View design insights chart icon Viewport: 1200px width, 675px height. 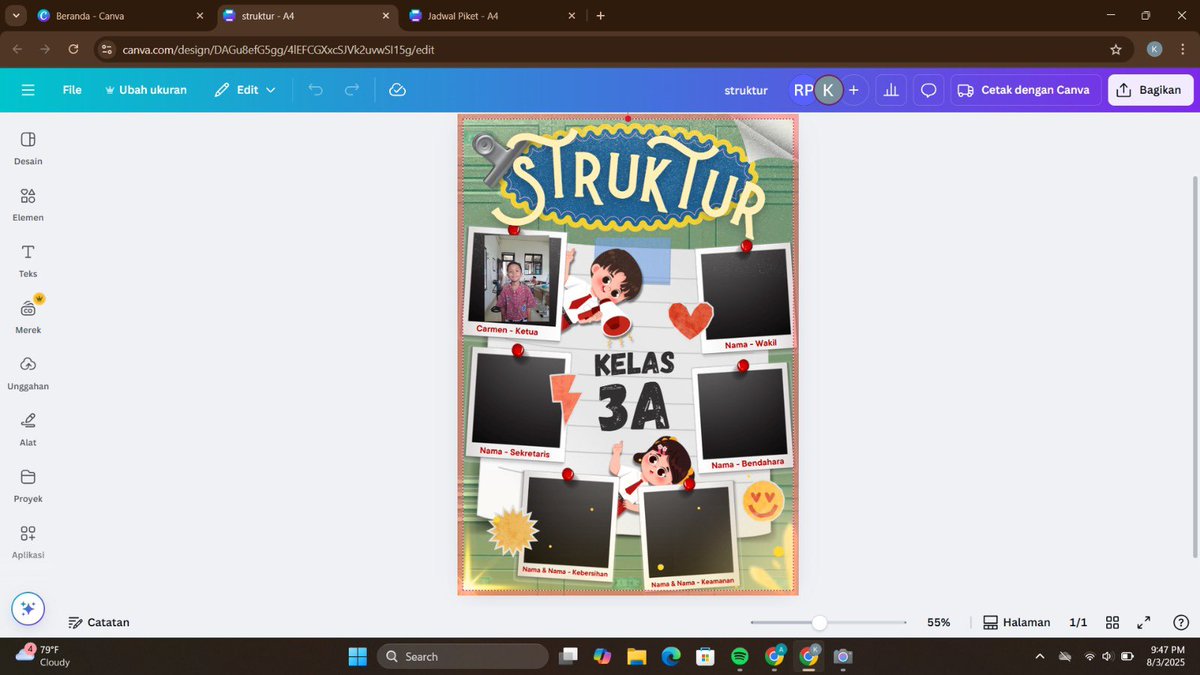[890, 89]
